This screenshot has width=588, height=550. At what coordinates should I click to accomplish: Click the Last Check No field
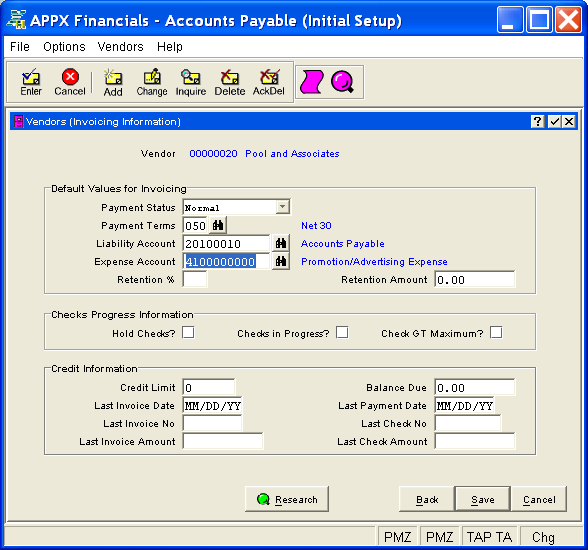click(x=468, y=423)
